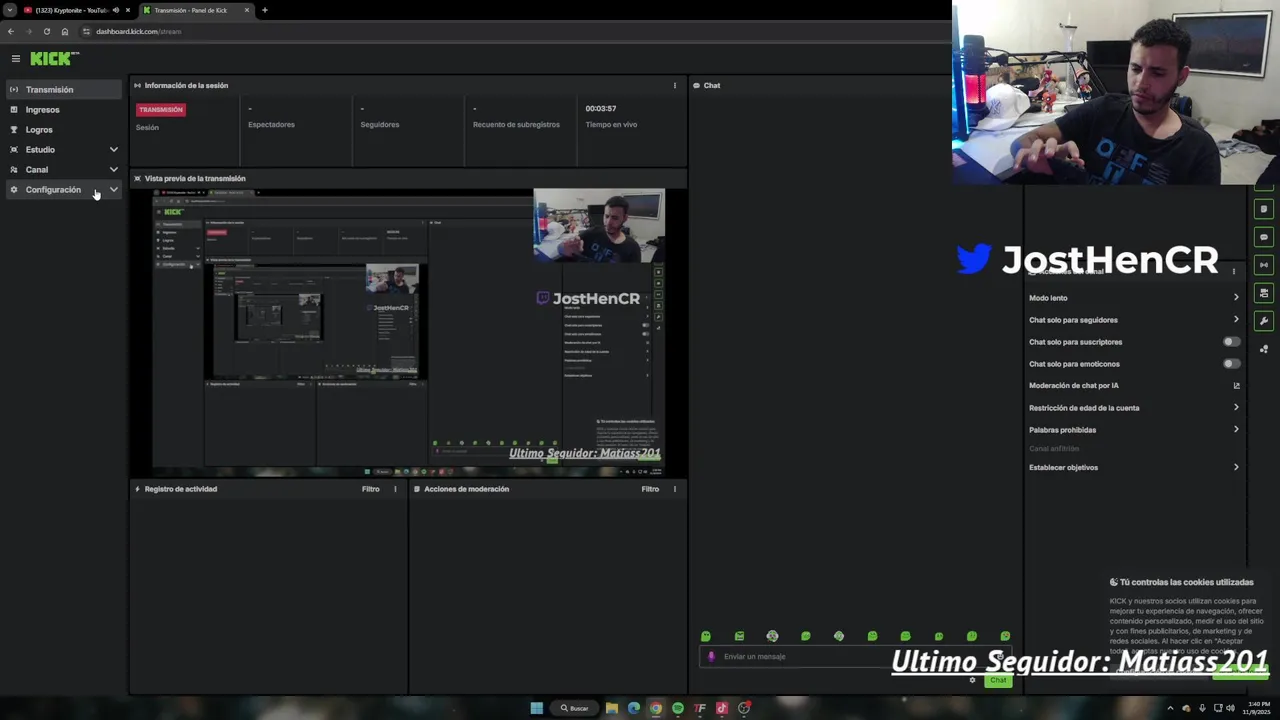The width and height of the screenshot is (1280, 720).
Task: Toggle Chat solo para emoticonos
Action: click(x=1232, y=364)
